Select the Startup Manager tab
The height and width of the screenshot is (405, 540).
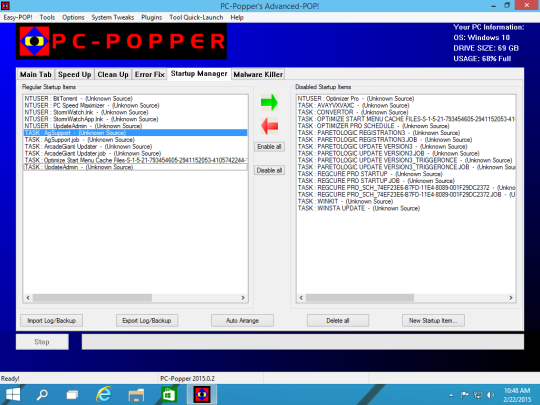(x=199, y=74)
